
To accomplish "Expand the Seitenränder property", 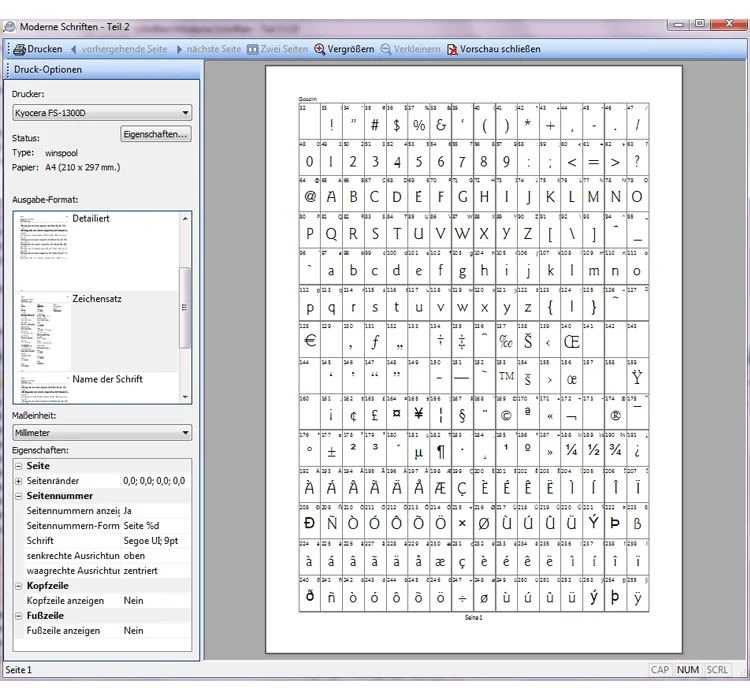I will tap(19, 481).
